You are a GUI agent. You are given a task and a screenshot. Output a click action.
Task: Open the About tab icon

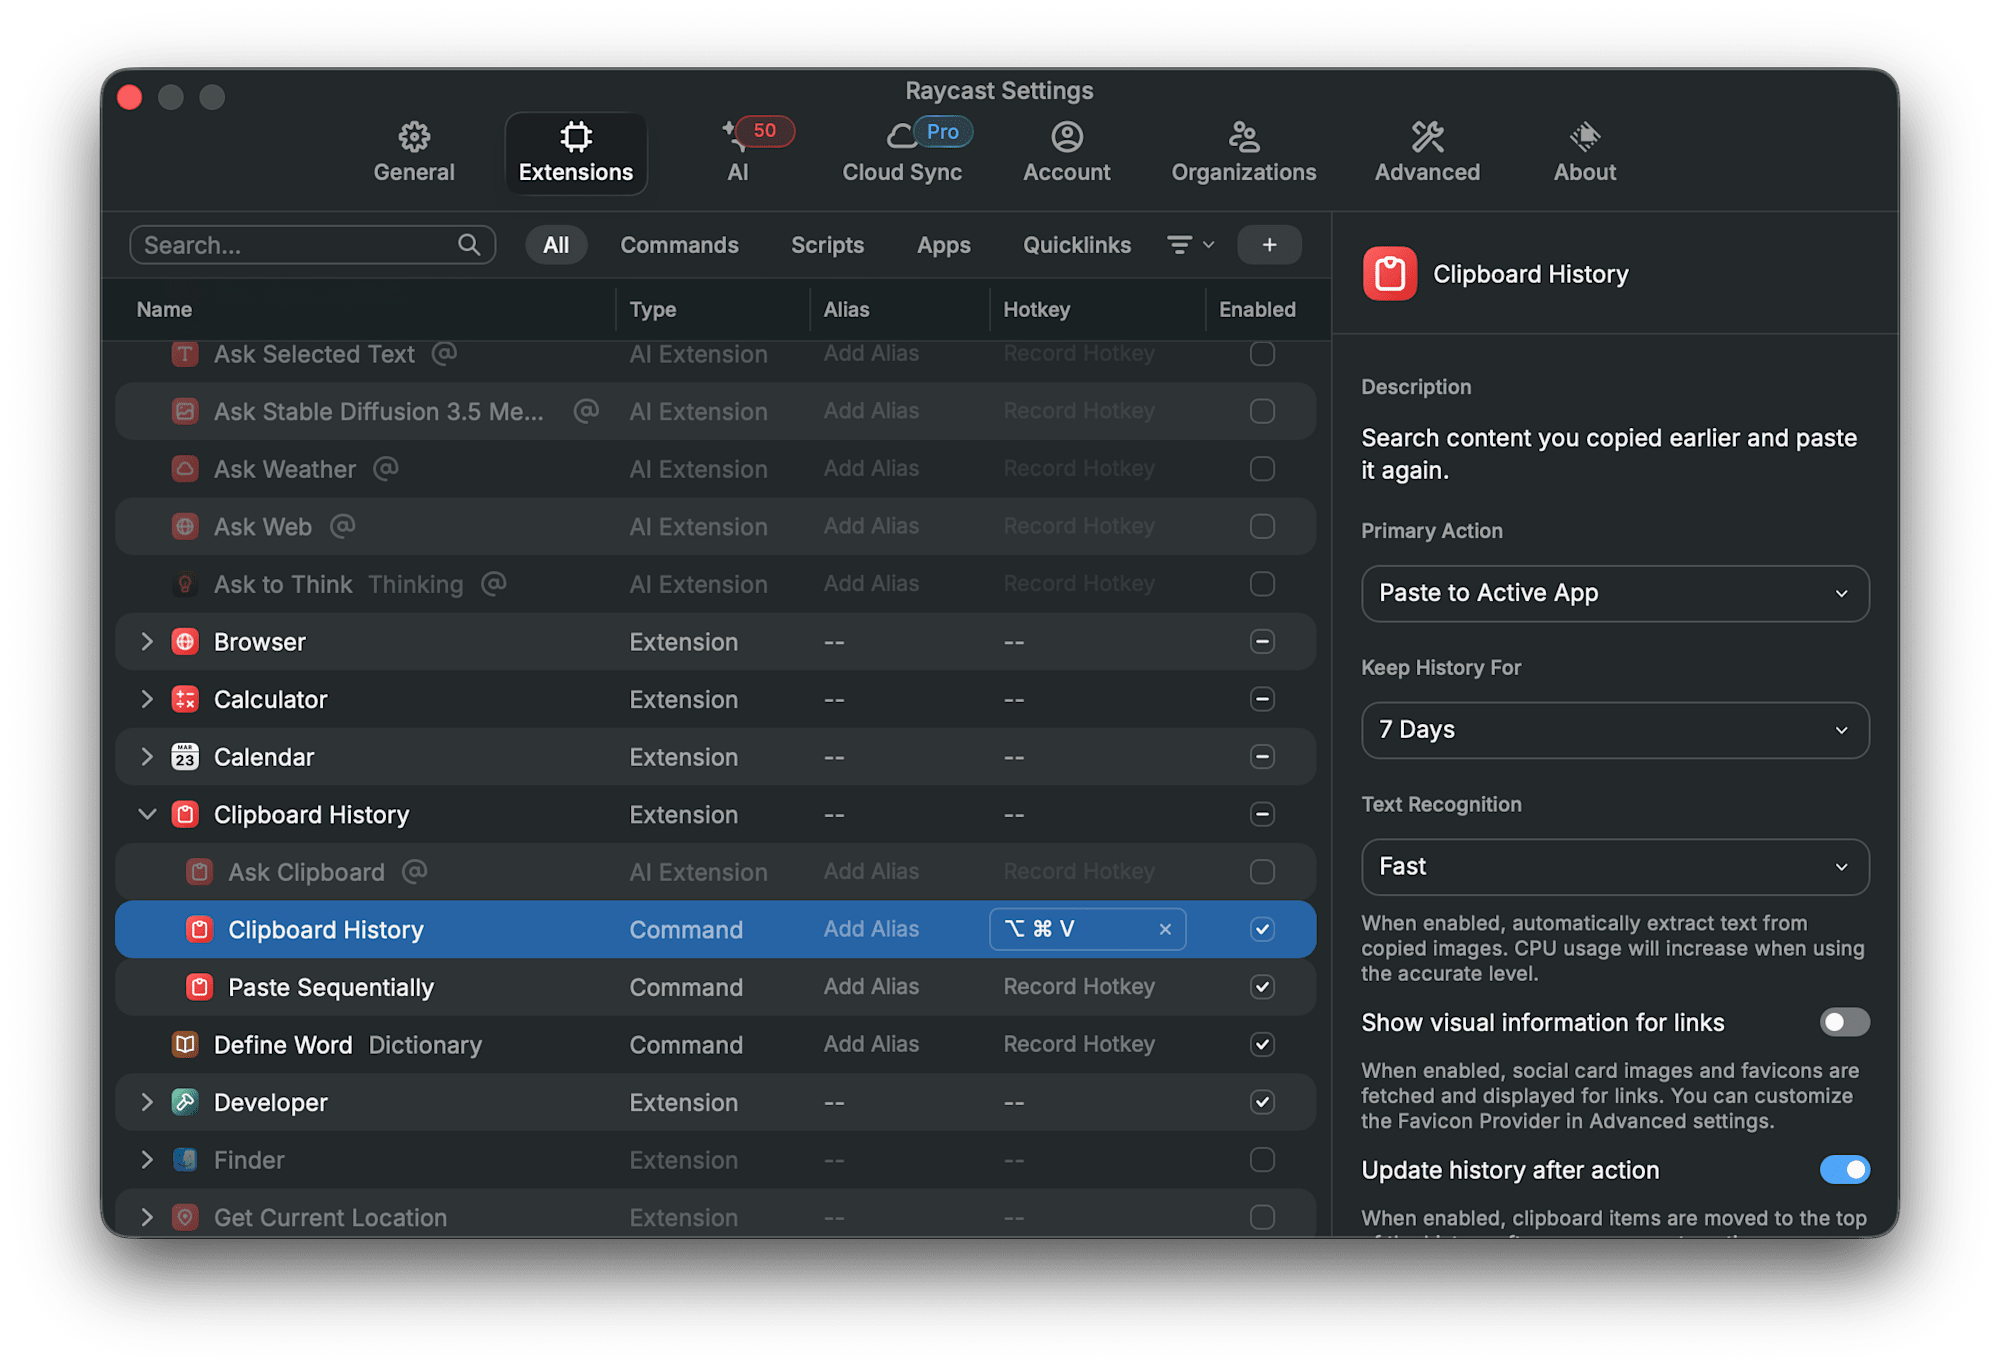pyautogui.click(x=1584, y=137)
